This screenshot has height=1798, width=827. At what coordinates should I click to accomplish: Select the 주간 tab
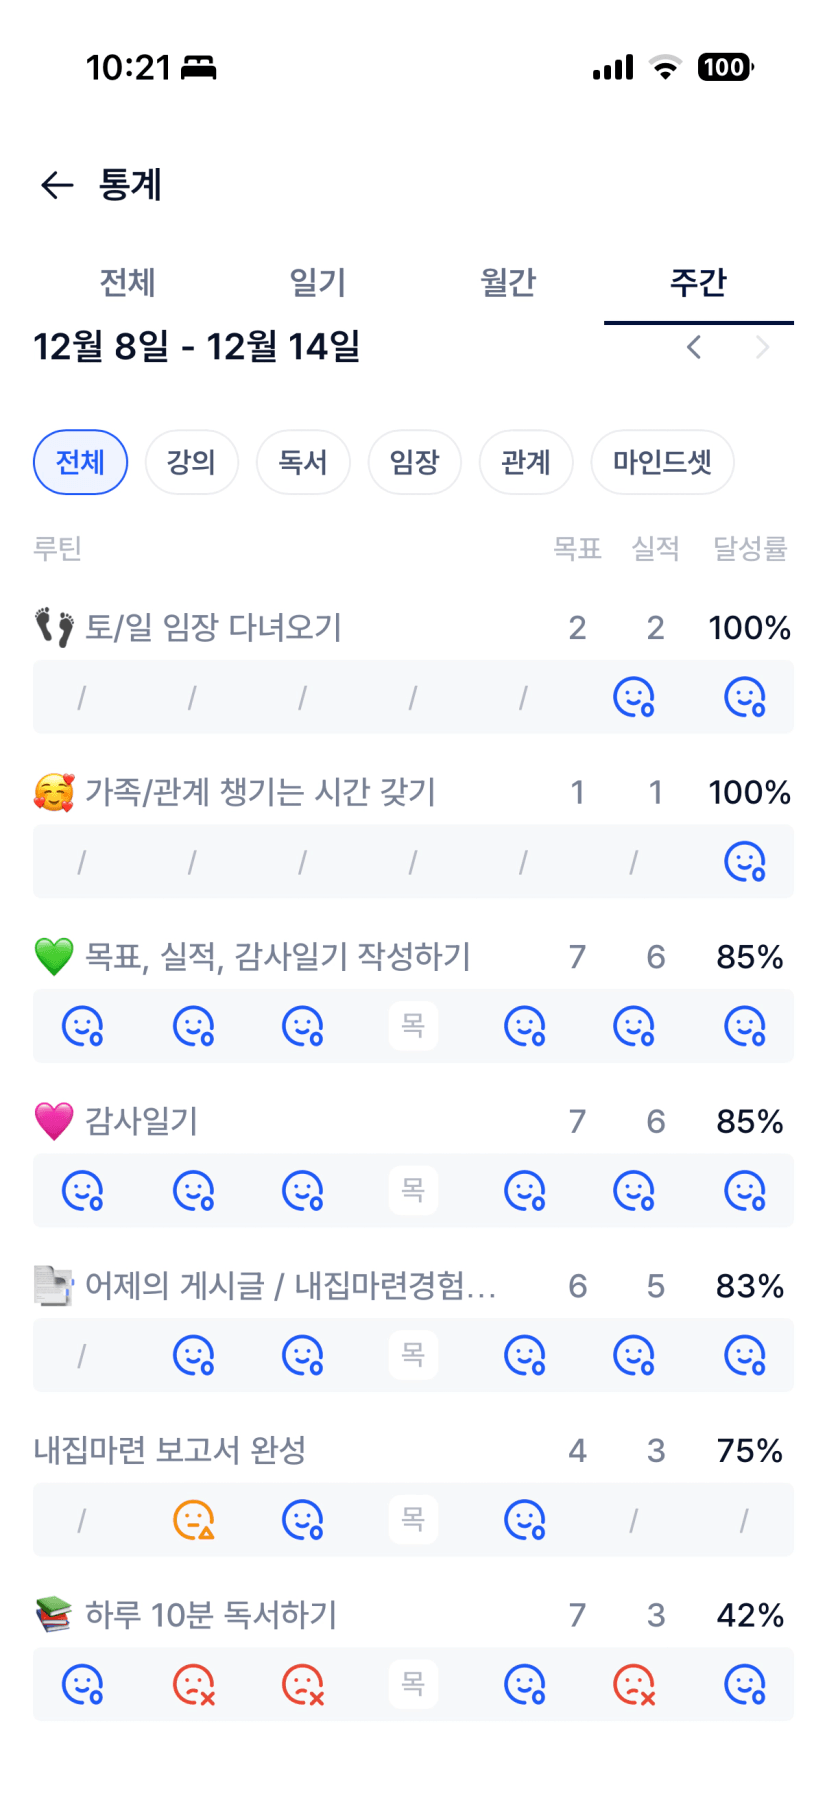pos(698,283)
